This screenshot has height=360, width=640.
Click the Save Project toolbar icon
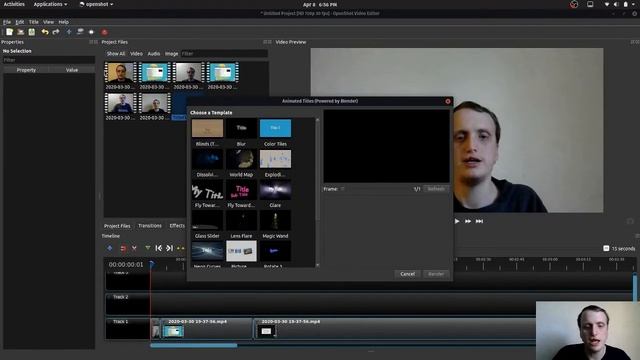[31, 32]
